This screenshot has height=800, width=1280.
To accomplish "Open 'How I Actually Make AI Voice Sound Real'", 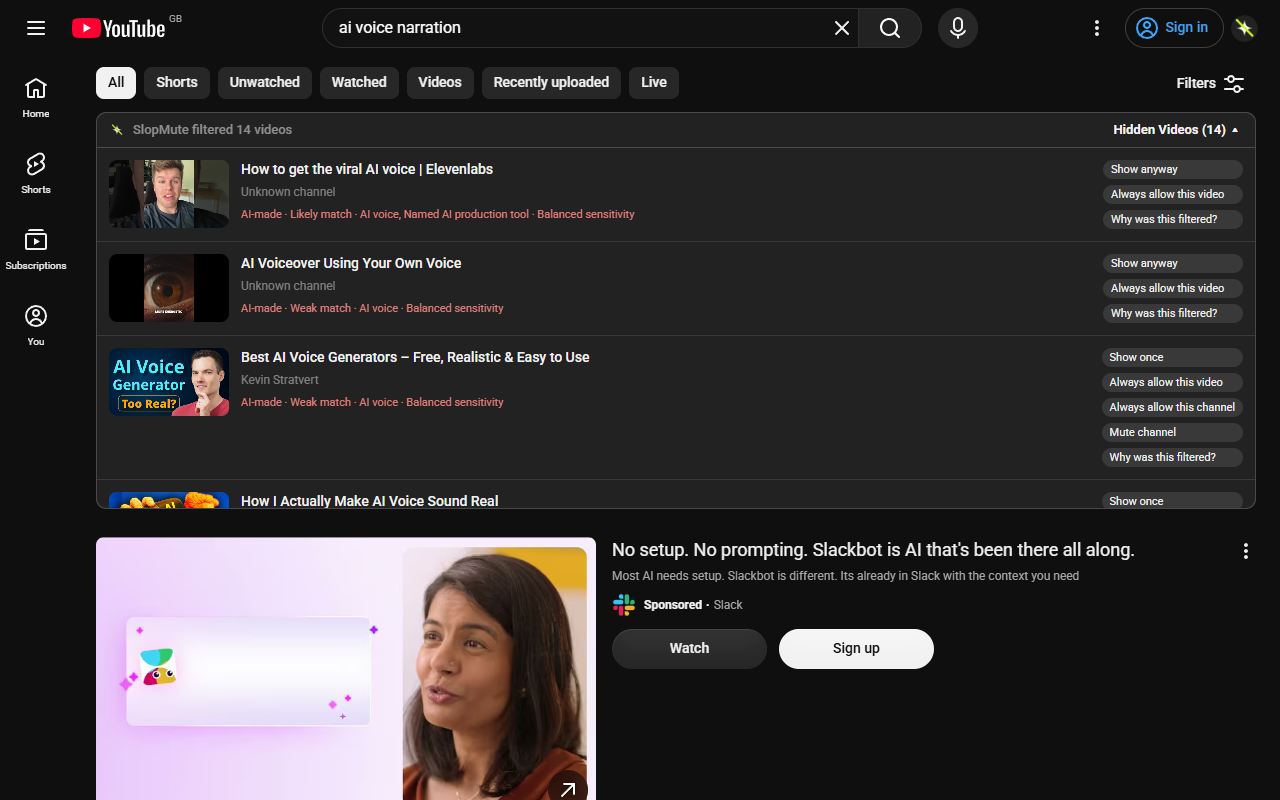I will pos(370,501).
